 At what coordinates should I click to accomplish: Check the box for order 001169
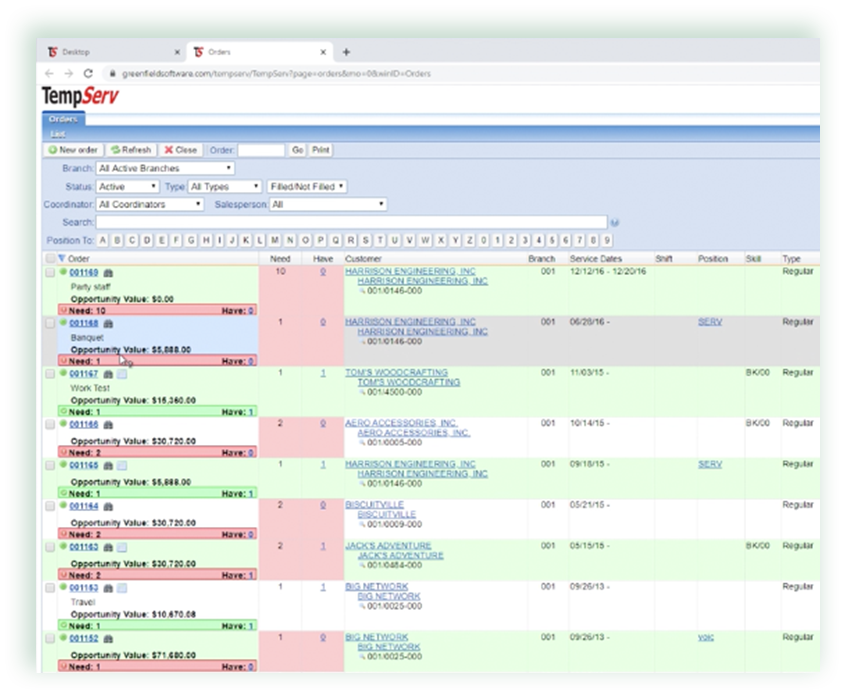(50, 273)
